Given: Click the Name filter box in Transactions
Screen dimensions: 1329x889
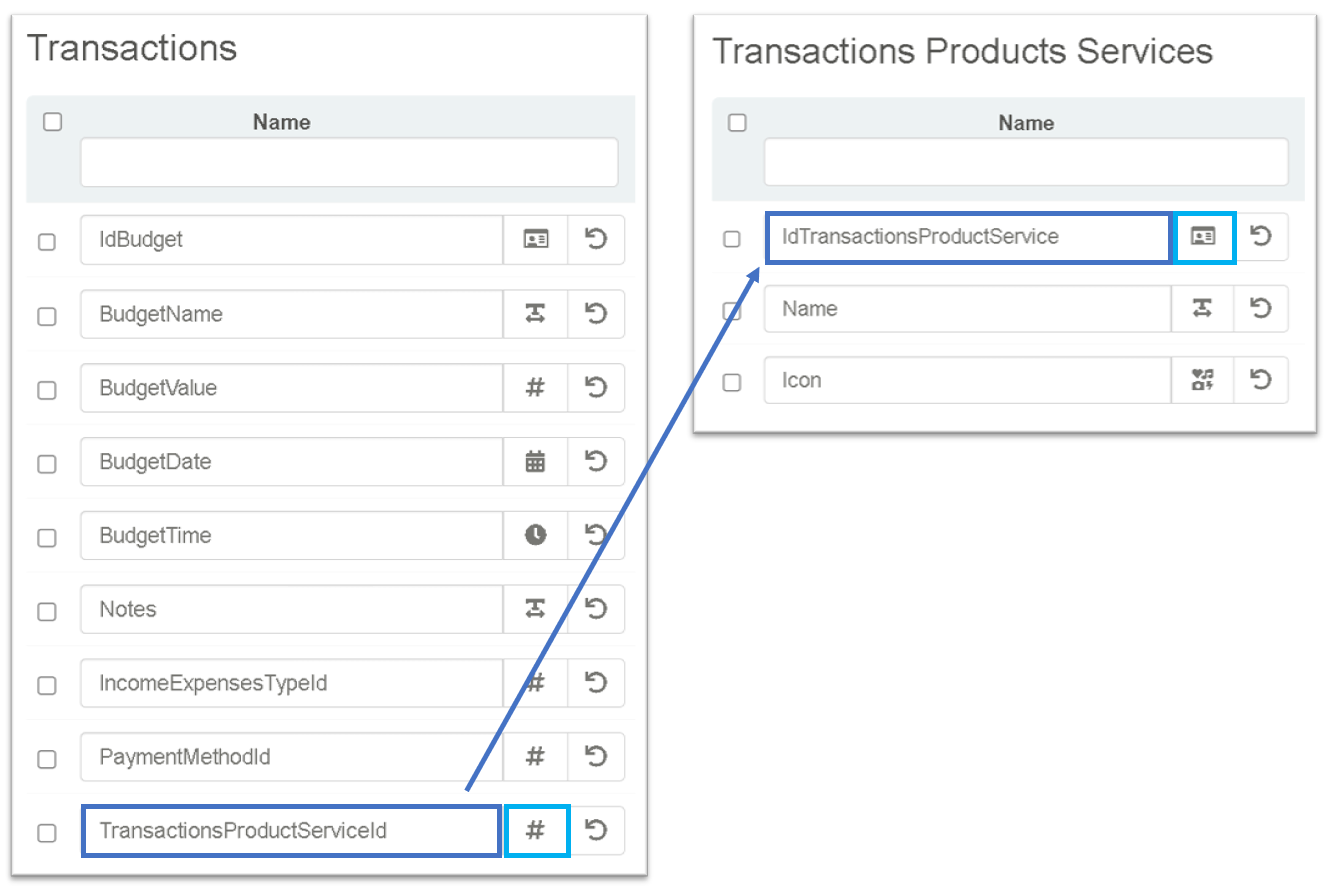Looking at the screenshot, I should point(348,162).
